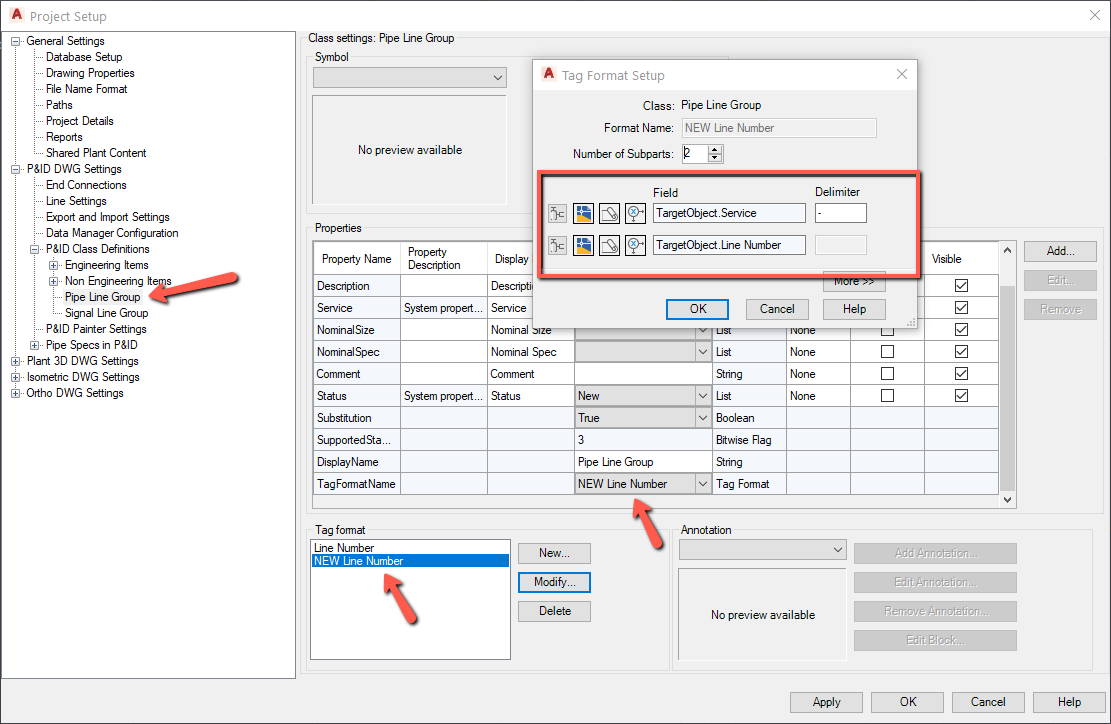Viewport: 1111px width, 724px height.
Task: Select Signal Line Group tree item
Action: pyautogui.click(x=106, y=313)
